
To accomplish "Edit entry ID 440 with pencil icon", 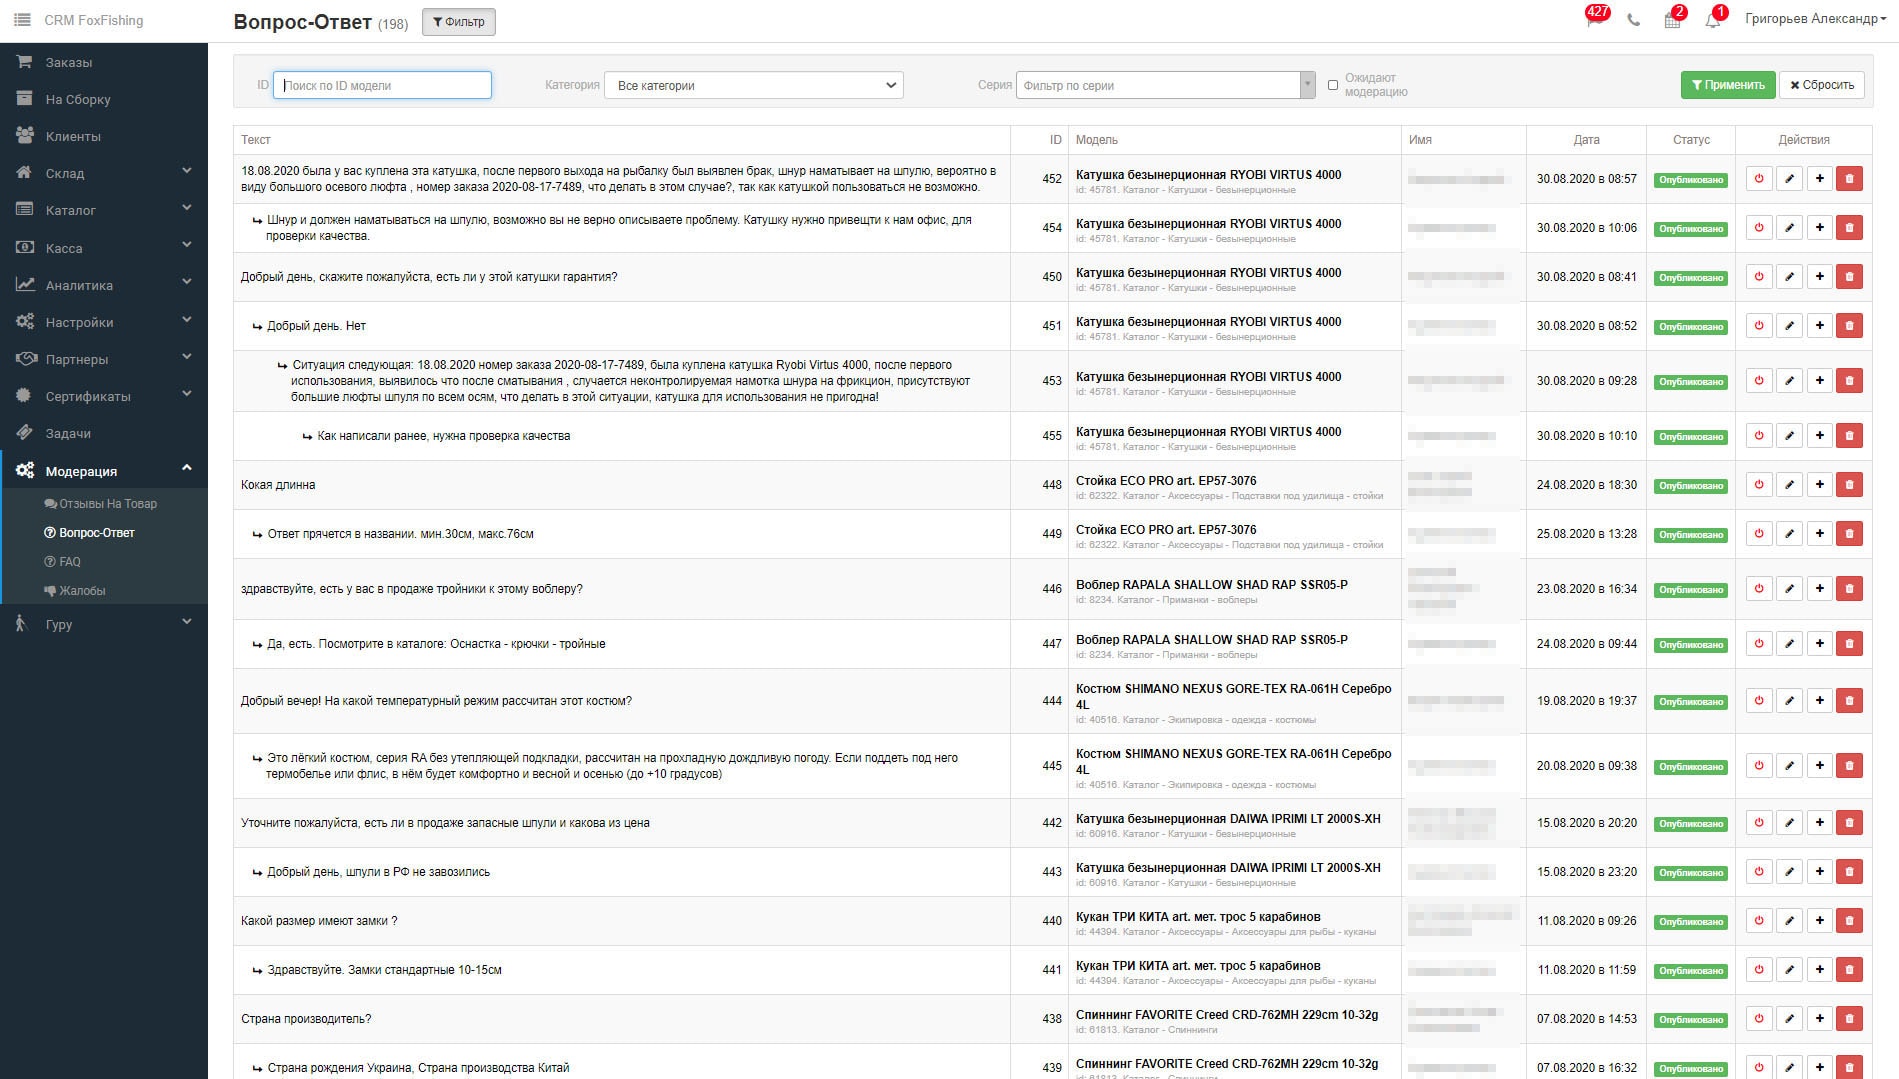I will click(1789, 921).
